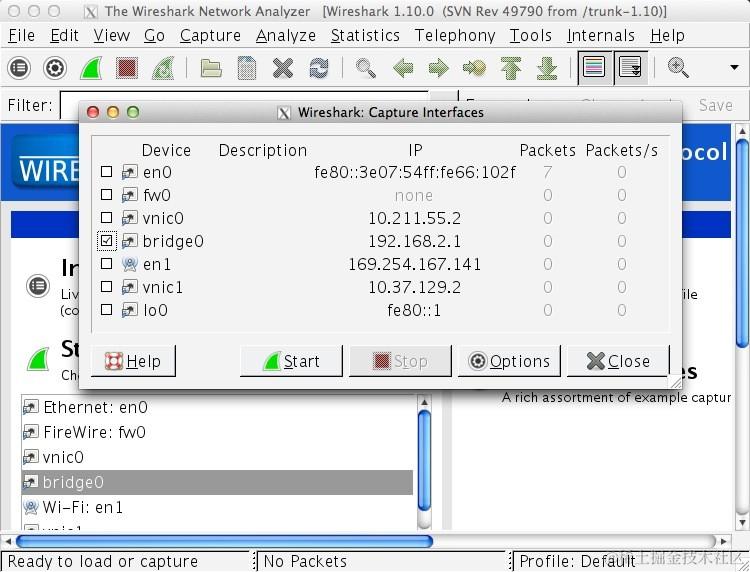Viewport: 750px width, 572px height.
Task: Click main window horizontal scrollbar thumb
Action: click(x=225, y=541)
